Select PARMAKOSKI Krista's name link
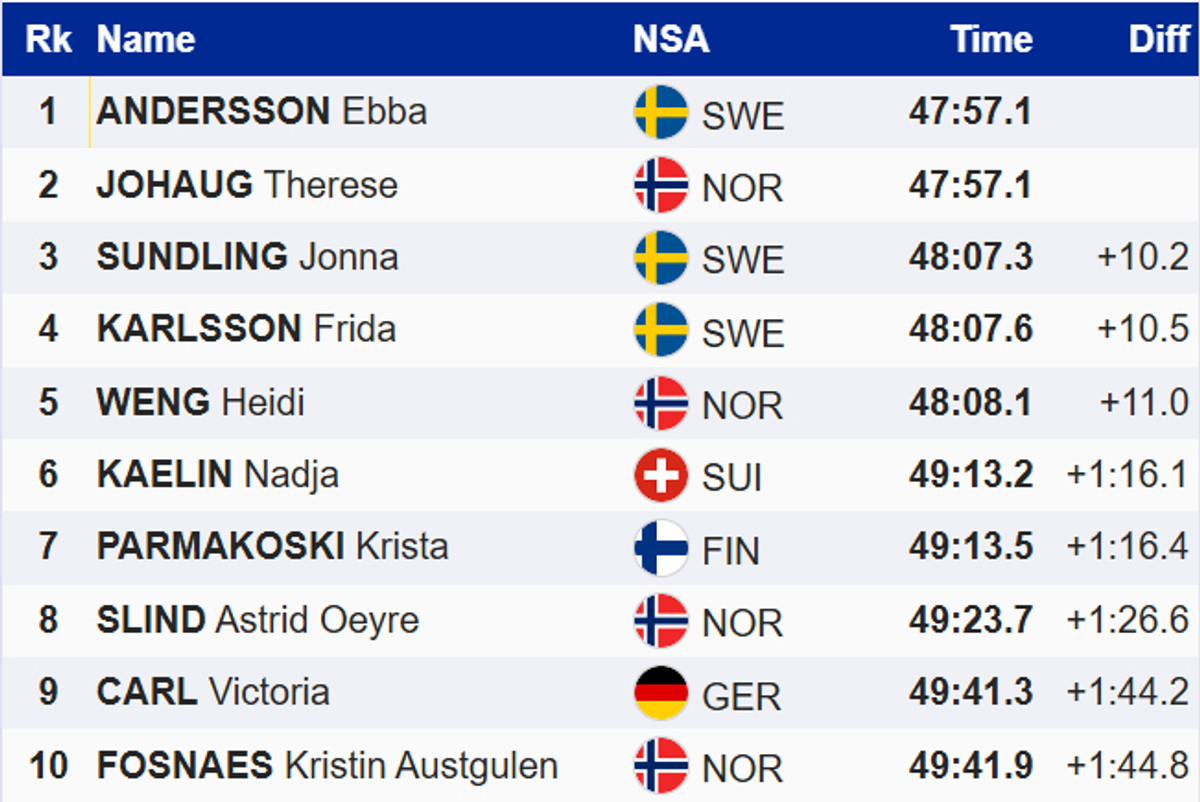 [272, 547]
